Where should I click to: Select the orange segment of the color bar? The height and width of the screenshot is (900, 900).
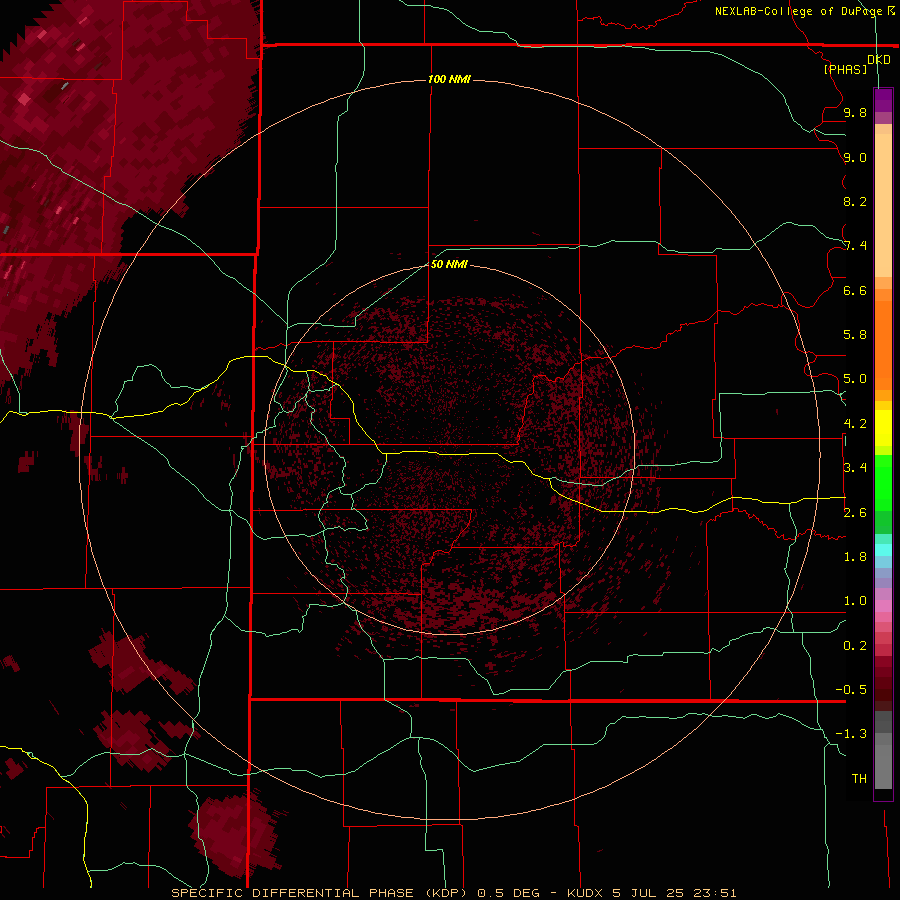click(x=883, y=345)
